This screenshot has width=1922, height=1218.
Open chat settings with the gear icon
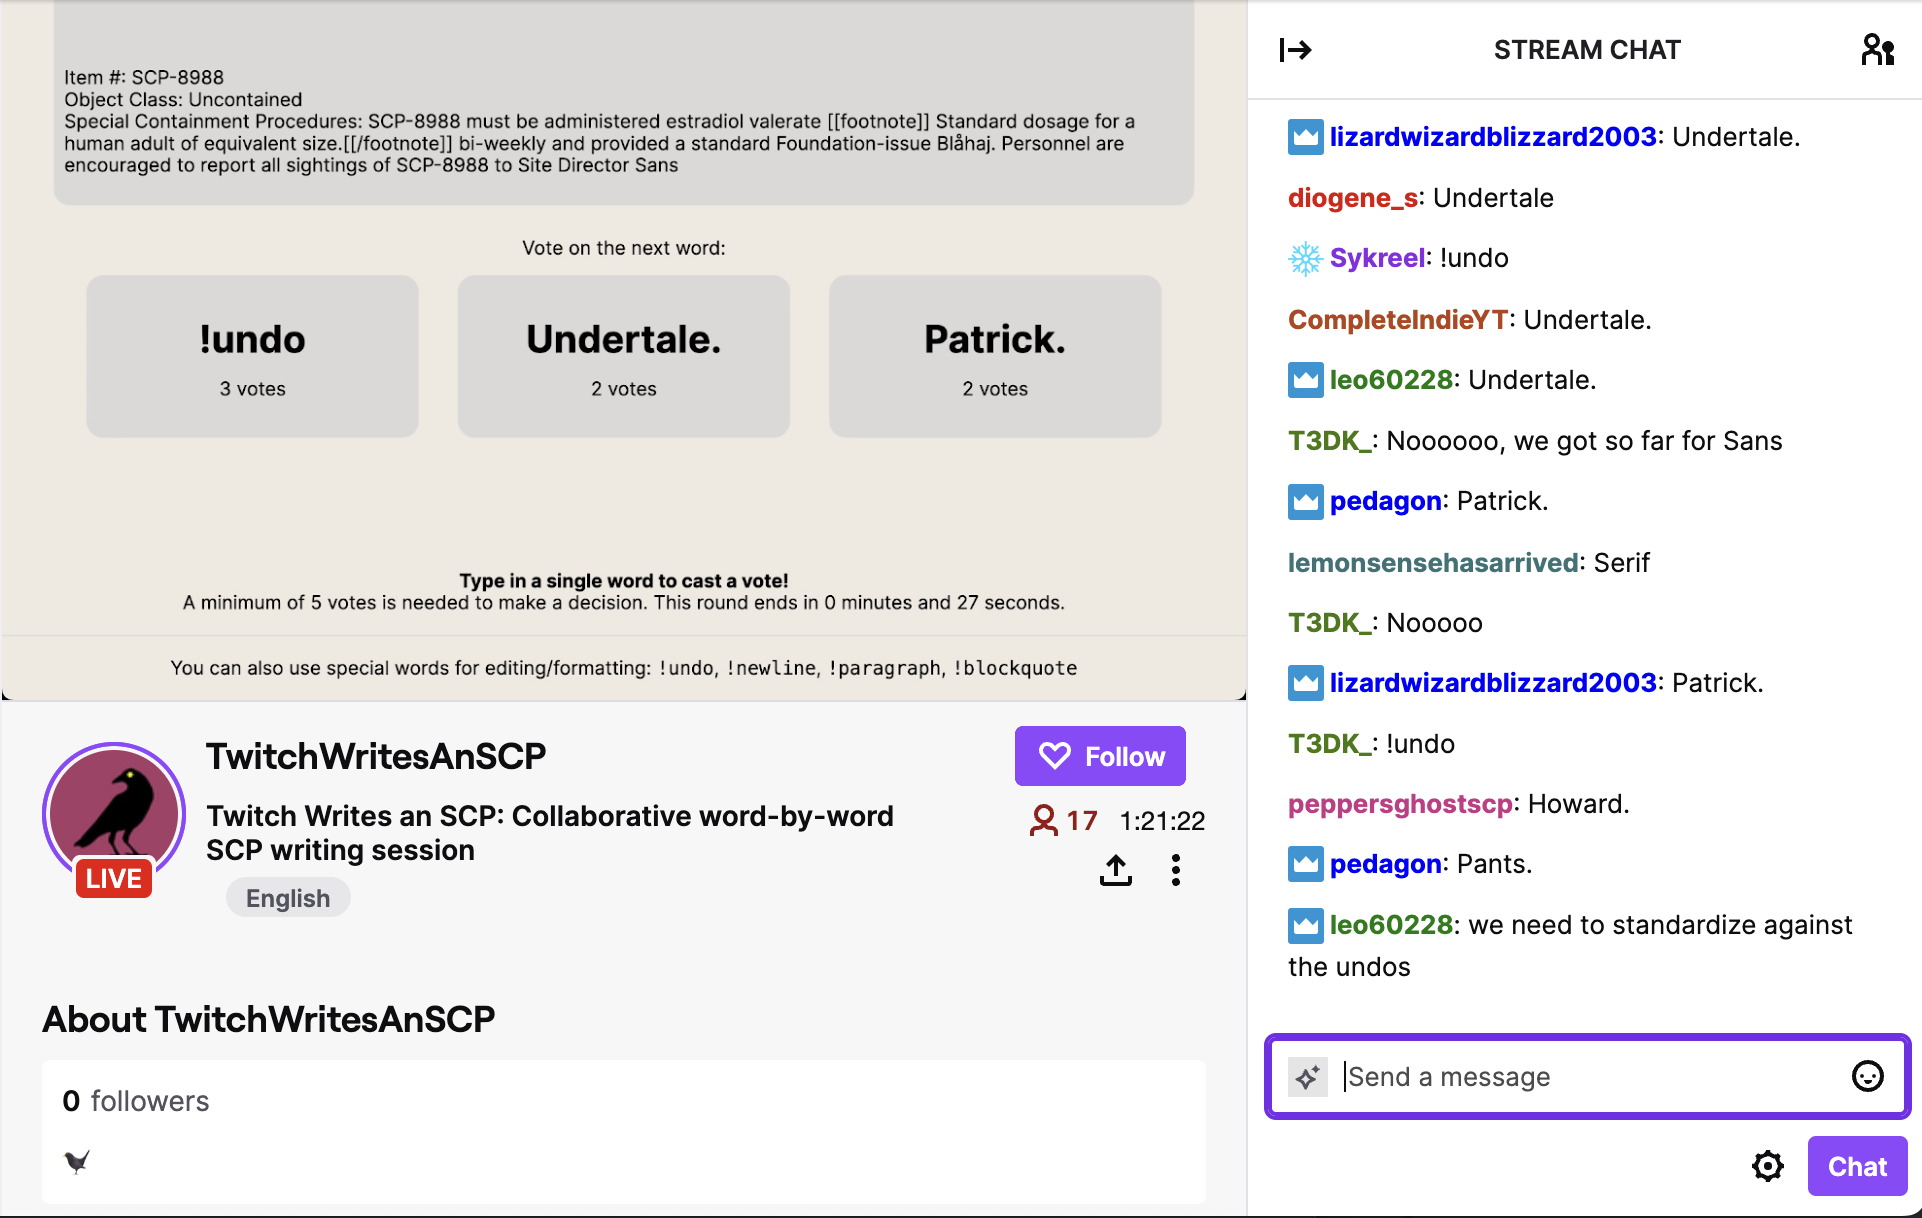coord(1768,1165)
